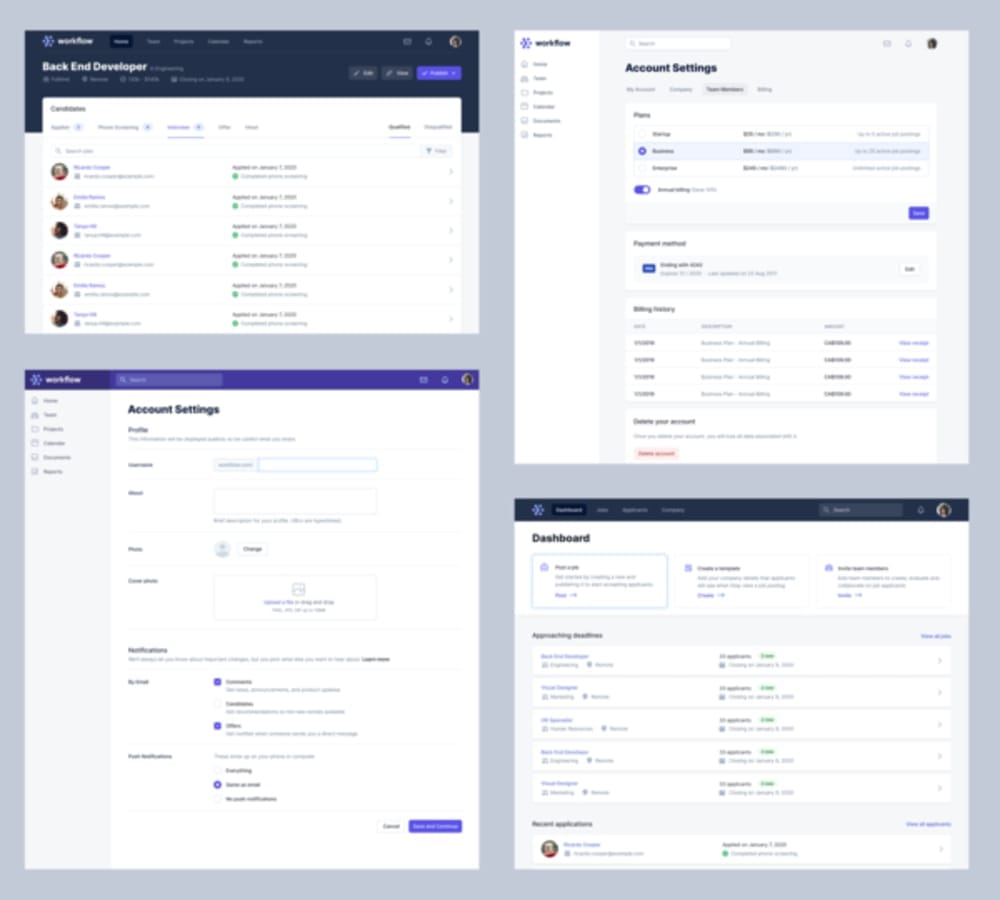Enable the Candidates email notification checkbox
Image resolution: width=1000 pixels, height=900 pixels.
point(217,704)
